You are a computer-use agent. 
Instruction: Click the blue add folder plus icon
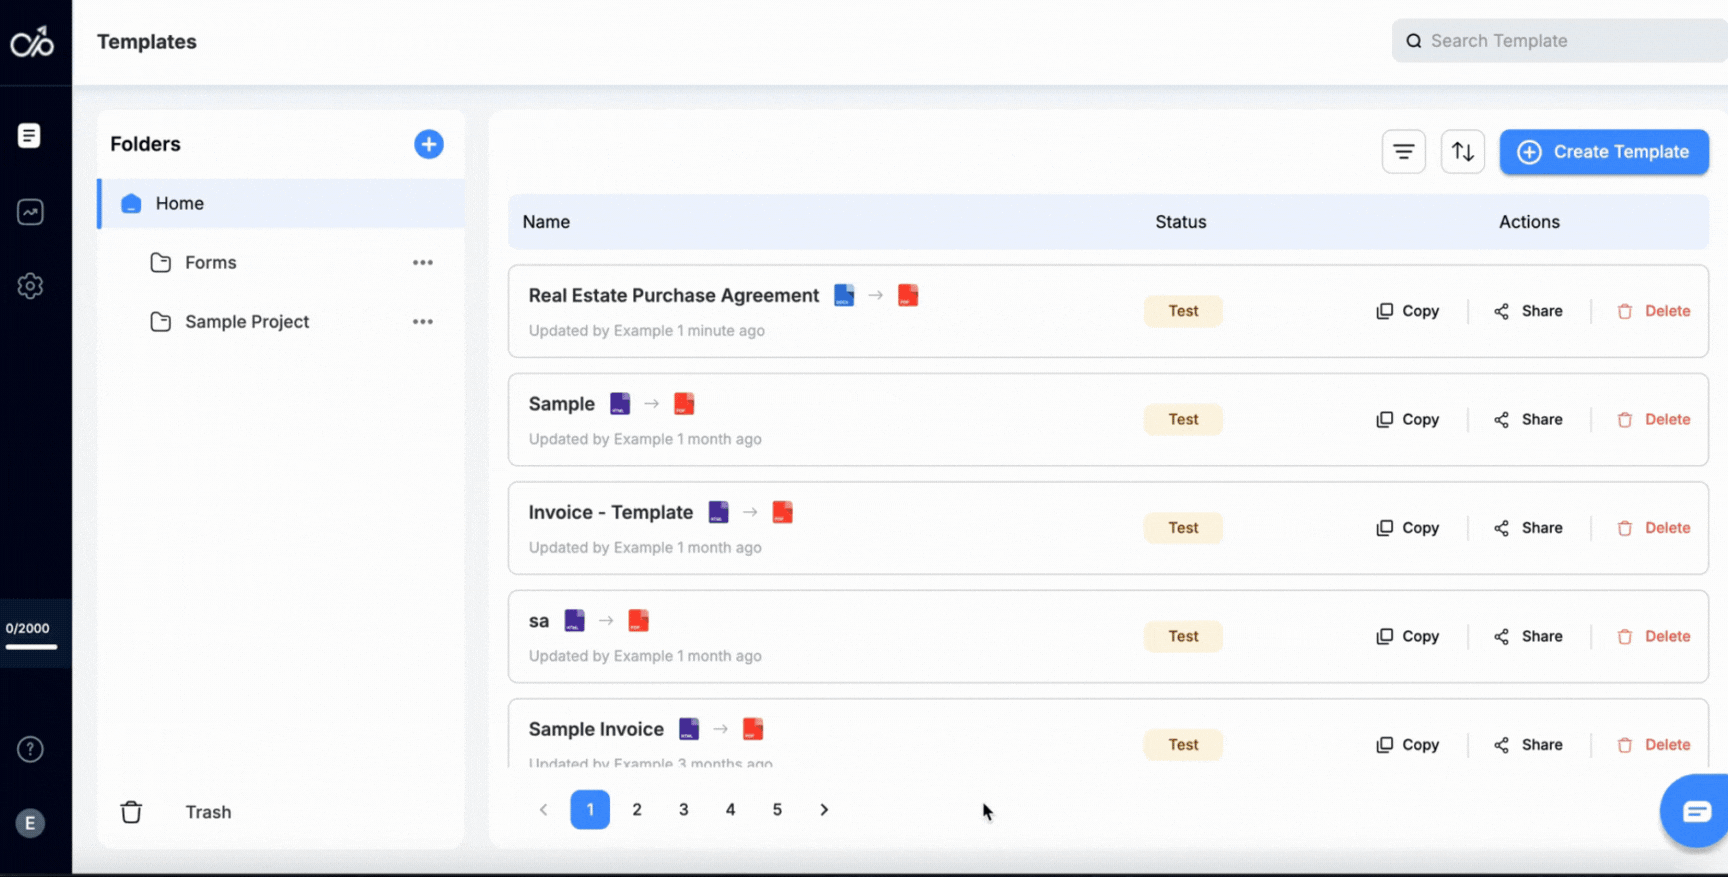click(428, 144)
